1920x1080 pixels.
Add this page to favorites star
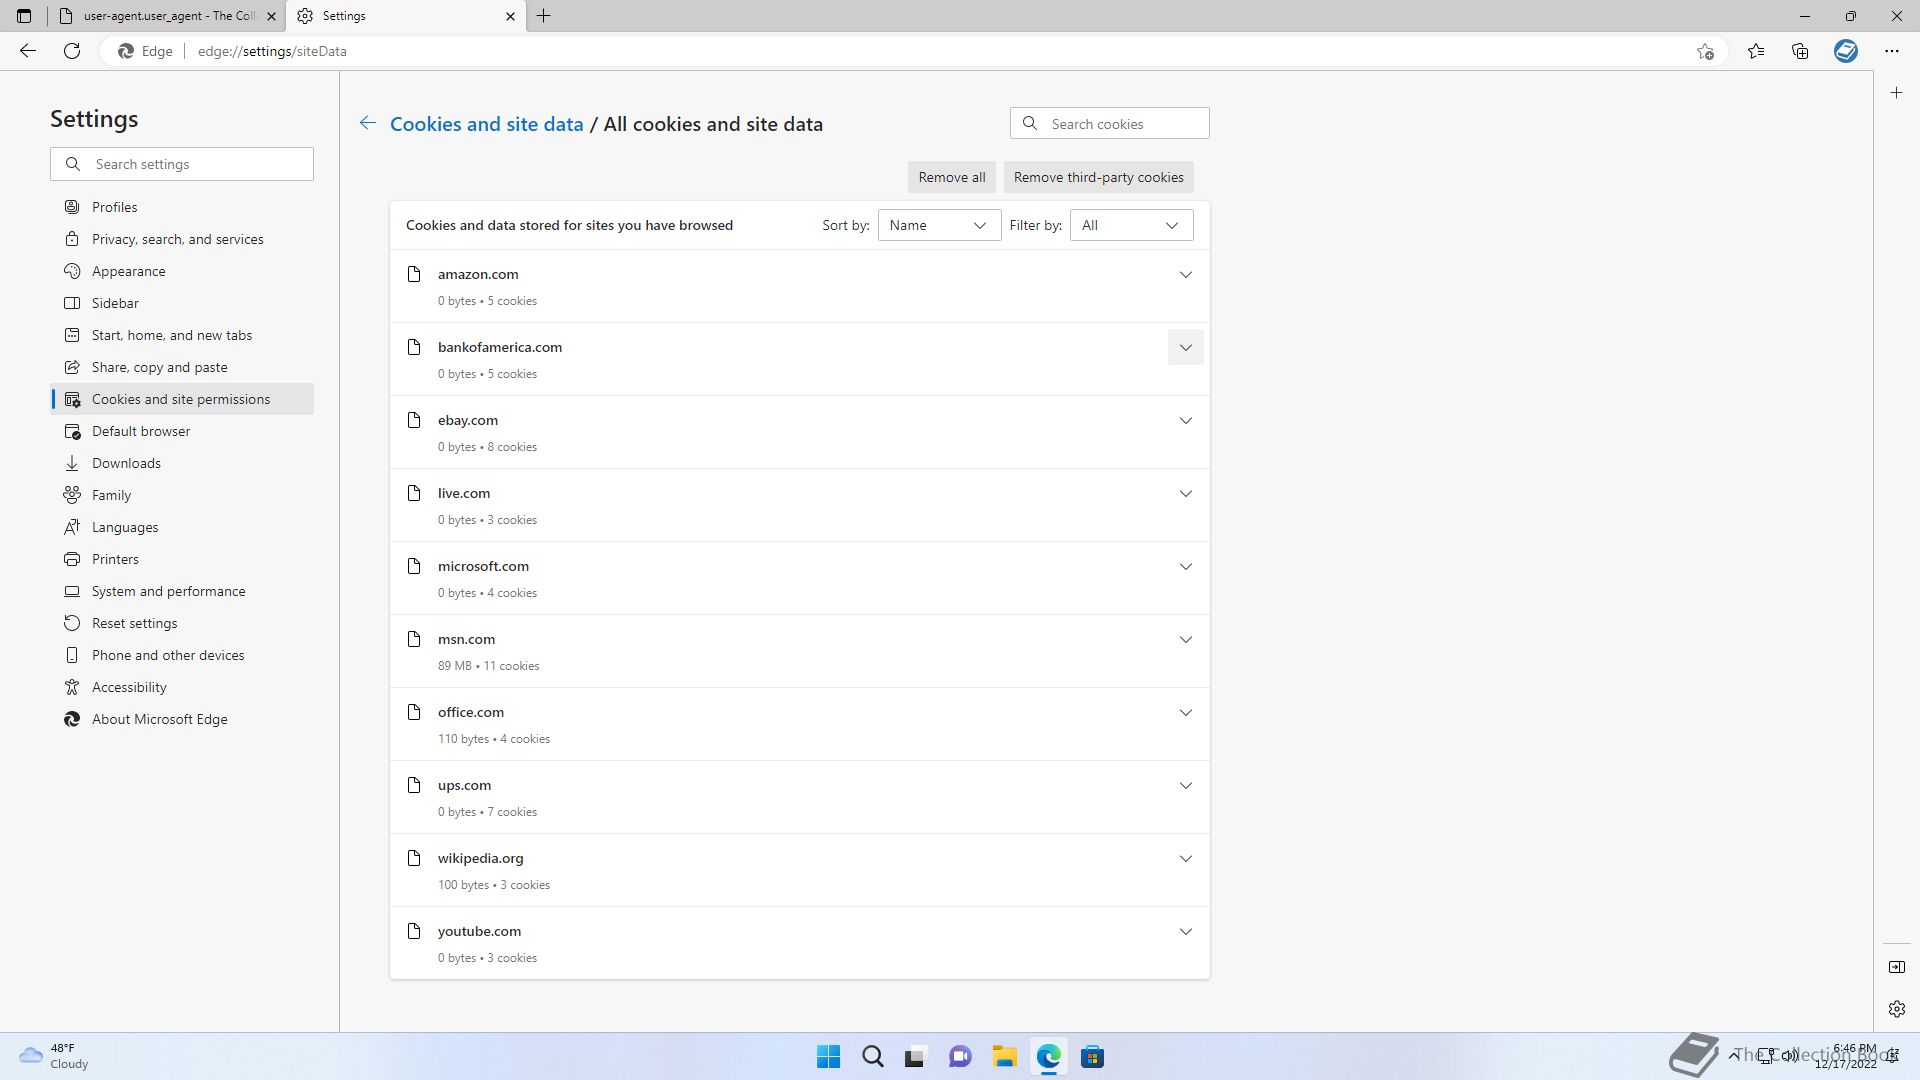1705,51
